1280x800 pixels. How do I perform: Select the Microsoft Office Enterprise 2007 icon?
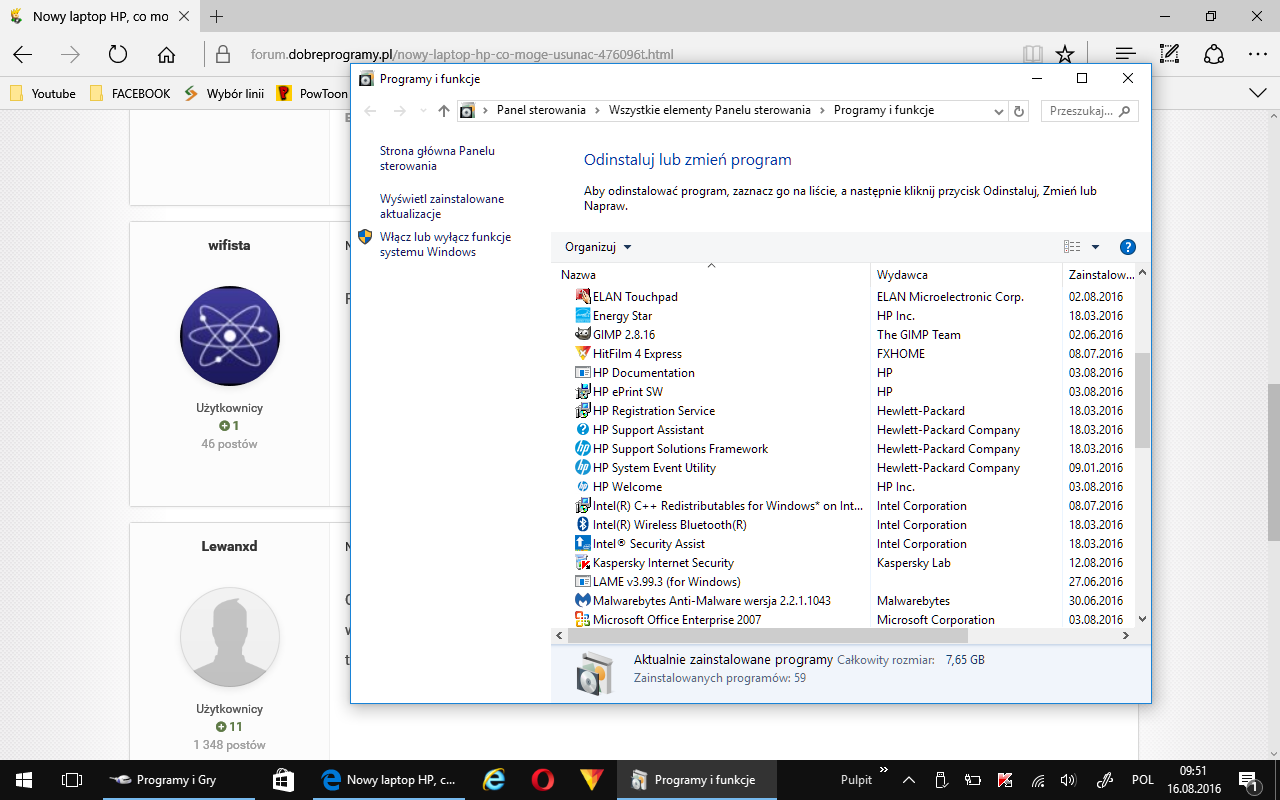pos(583,620)
